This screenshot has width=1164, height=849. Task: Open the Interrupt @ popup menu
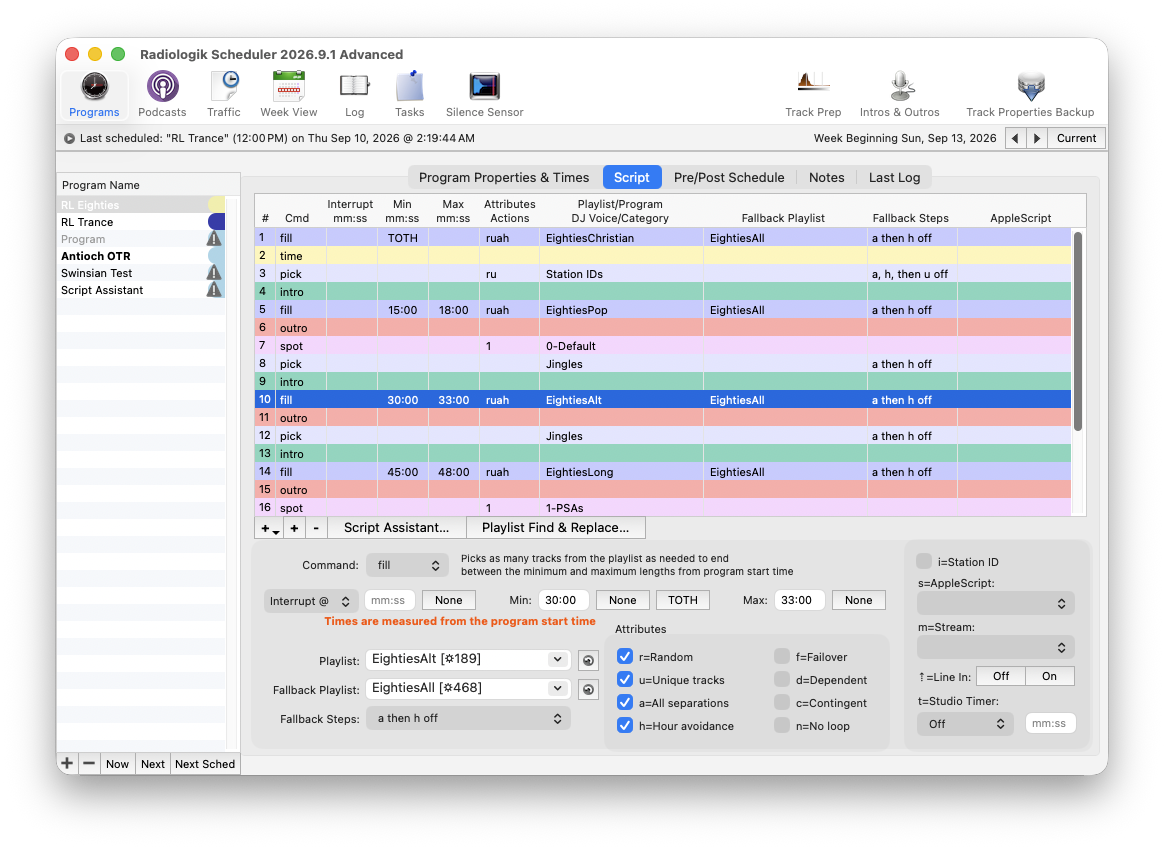tap(310, 600)
